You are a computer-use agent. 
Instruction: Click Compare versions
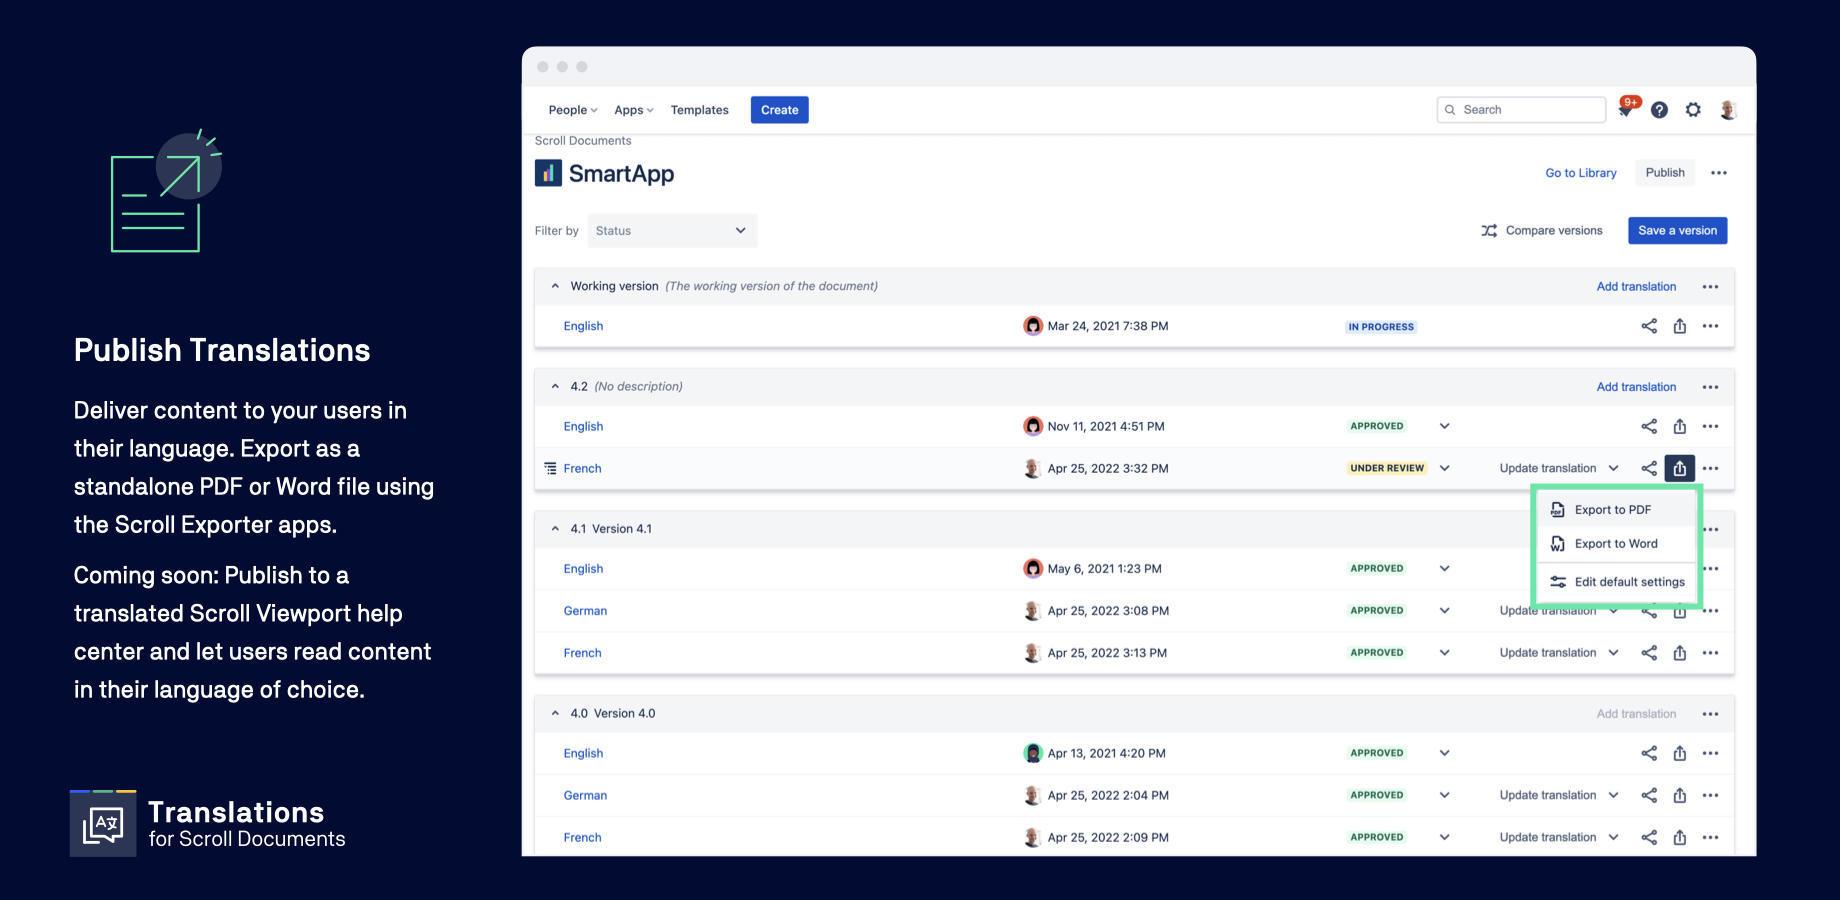(1542, 231)
